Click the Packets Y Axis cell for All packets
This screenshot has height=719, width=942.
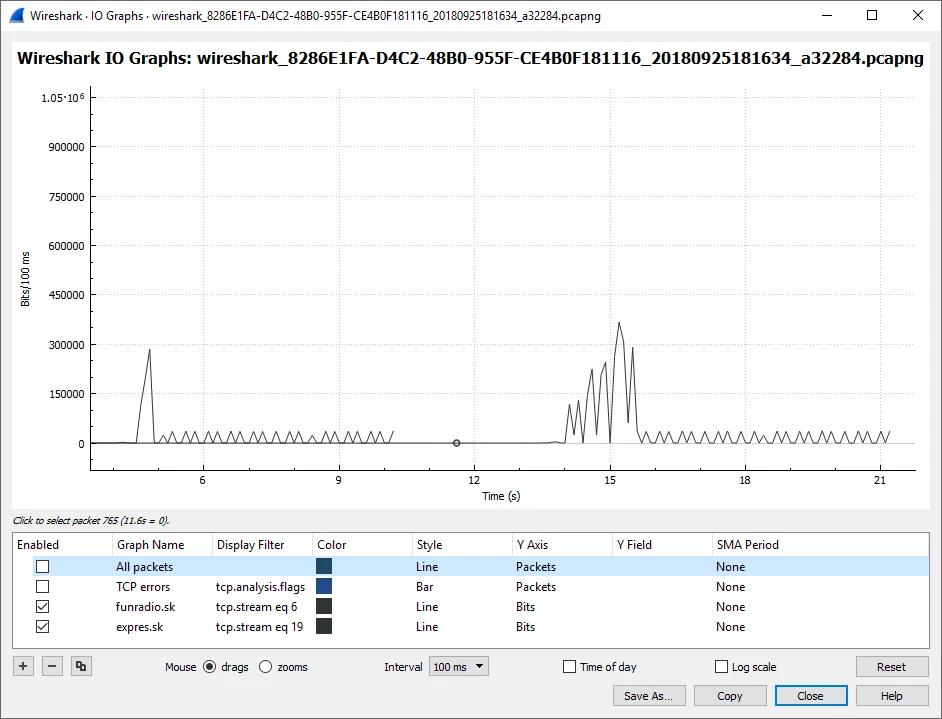[x=536, y=566]
